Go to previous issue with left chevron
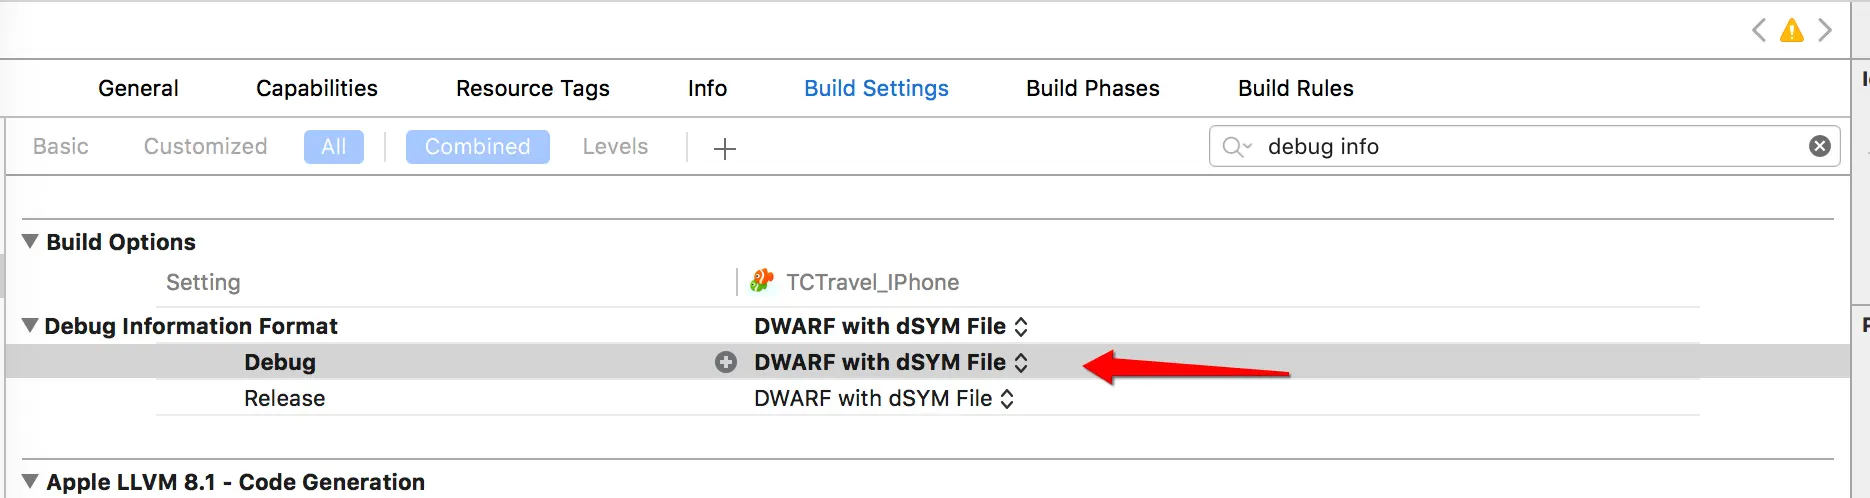Viewport: 1870px width, 498px height. point(1759,30)
